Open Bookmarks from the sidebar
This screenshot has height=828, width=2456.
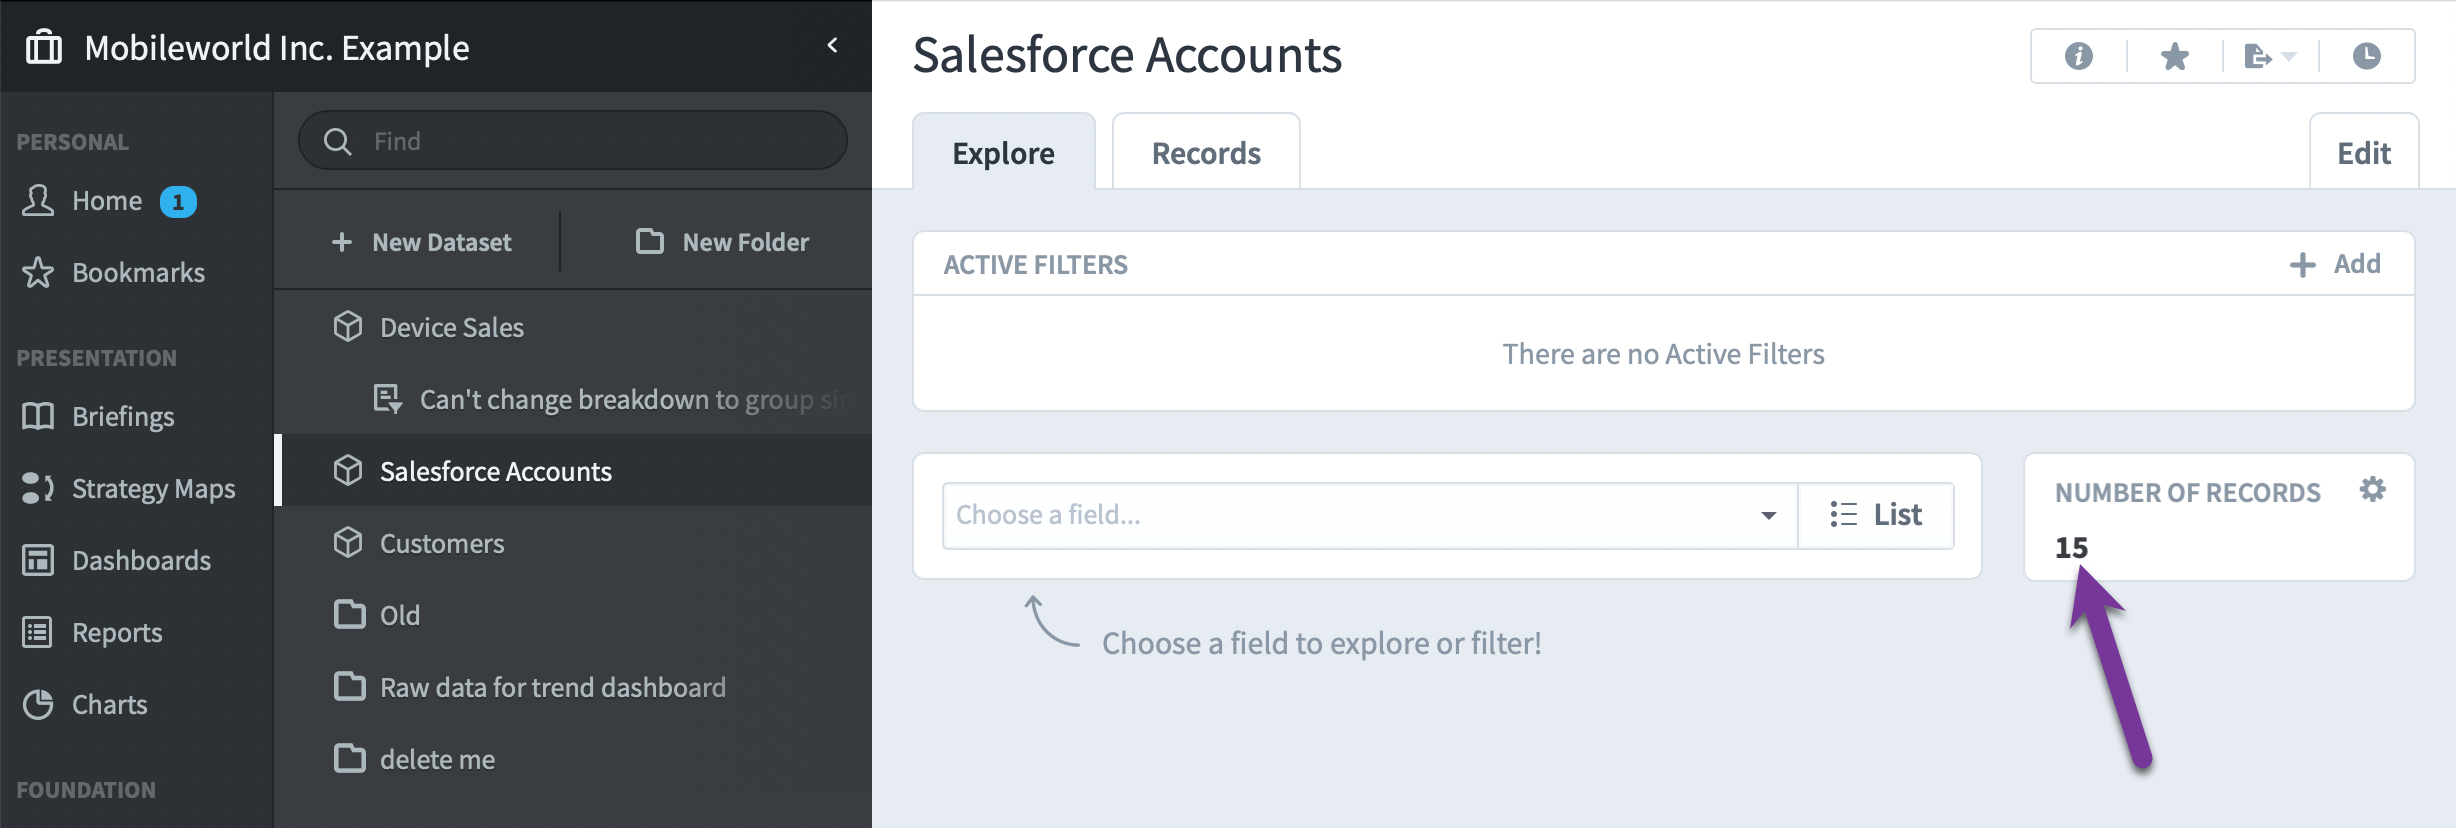138,272
